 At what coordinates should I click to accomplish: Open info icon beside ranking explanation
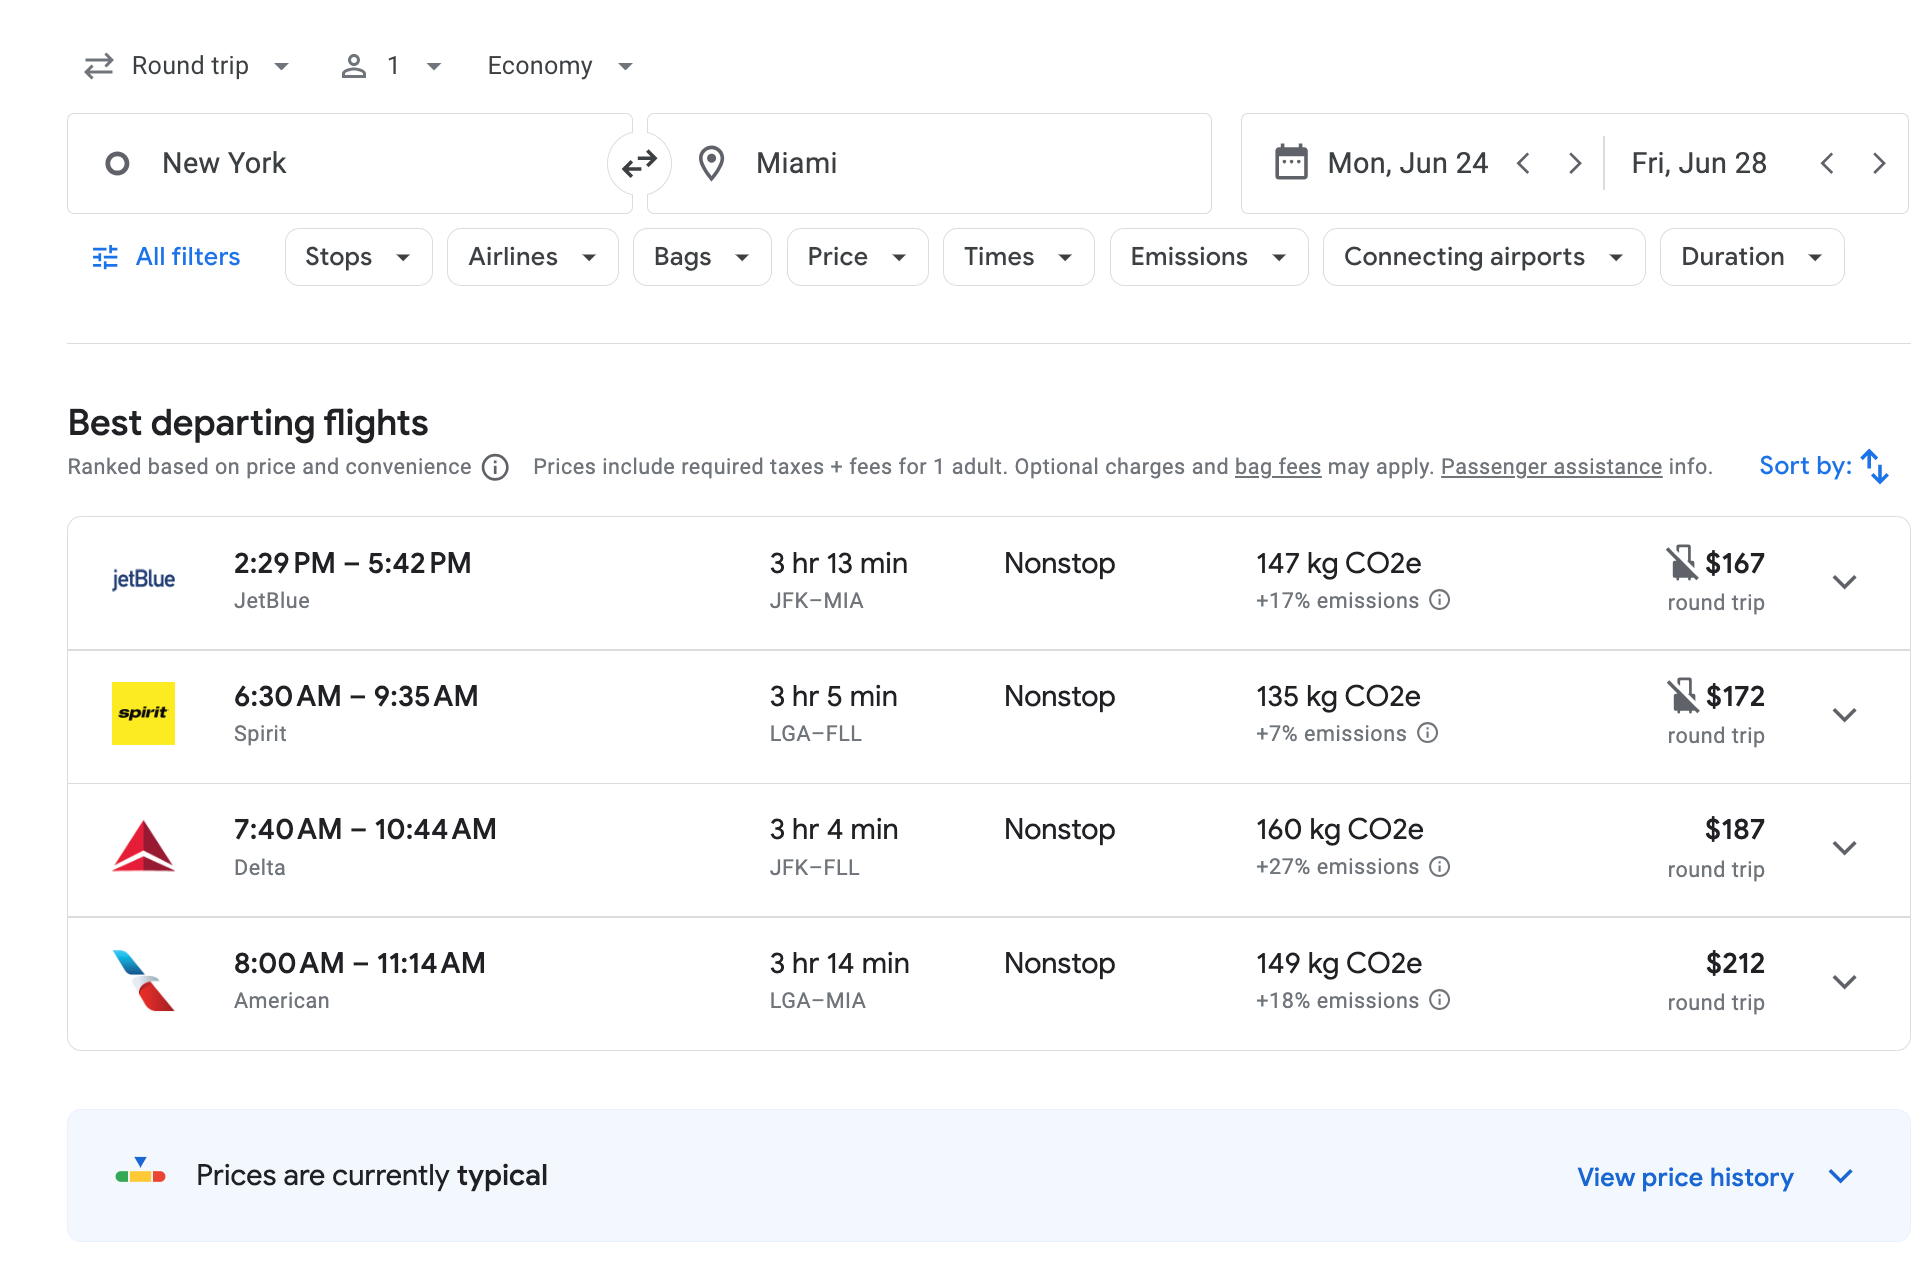tap(495, 467)
